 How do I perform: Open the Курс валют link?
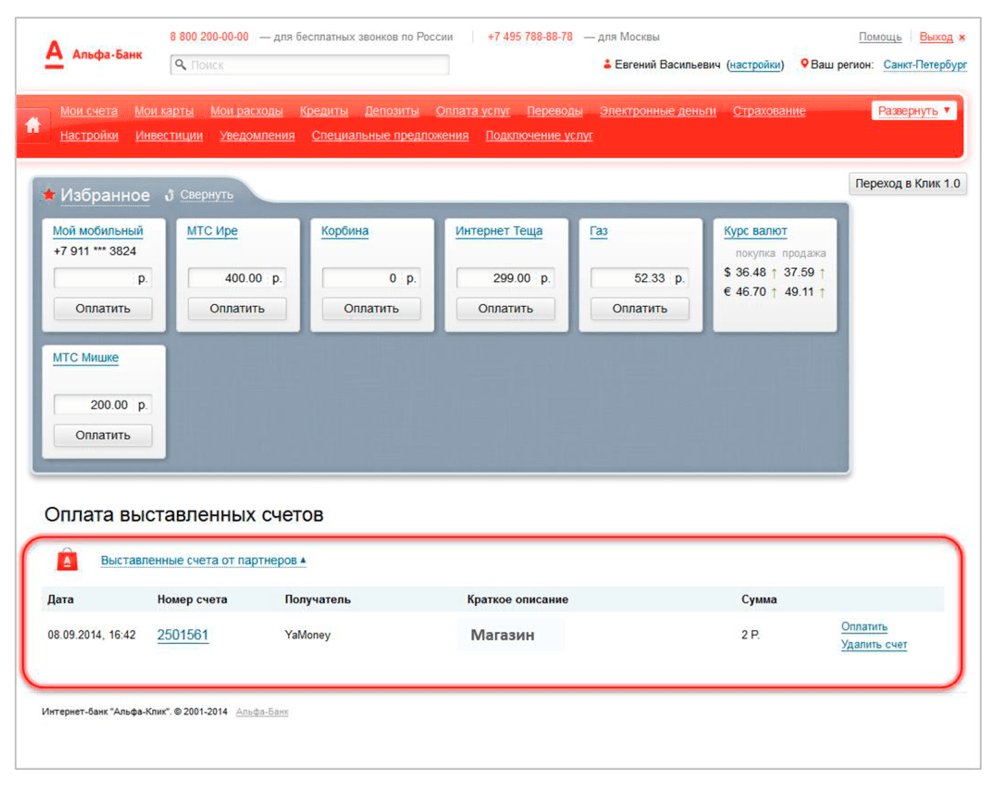755,231
